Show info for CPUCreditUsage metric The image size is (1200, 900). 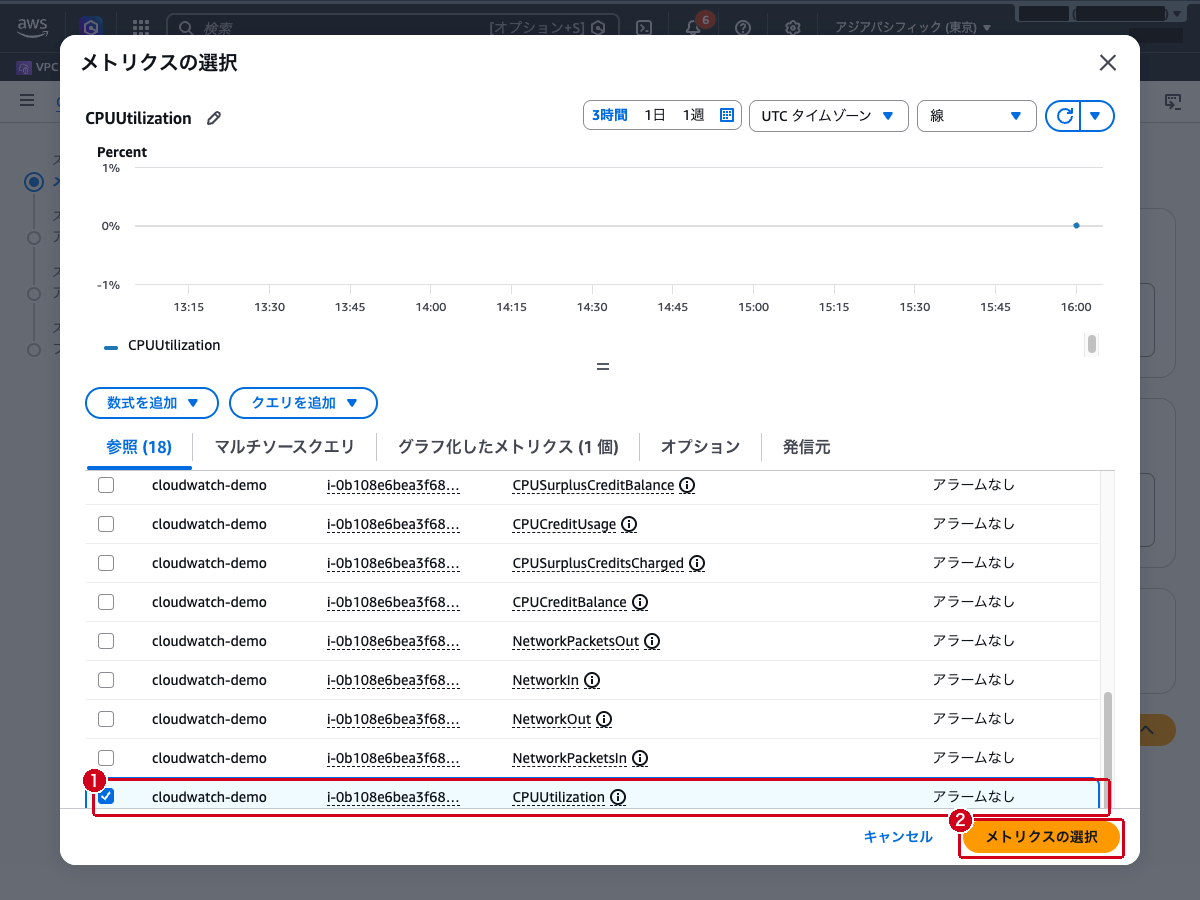[x=629, y=524]
